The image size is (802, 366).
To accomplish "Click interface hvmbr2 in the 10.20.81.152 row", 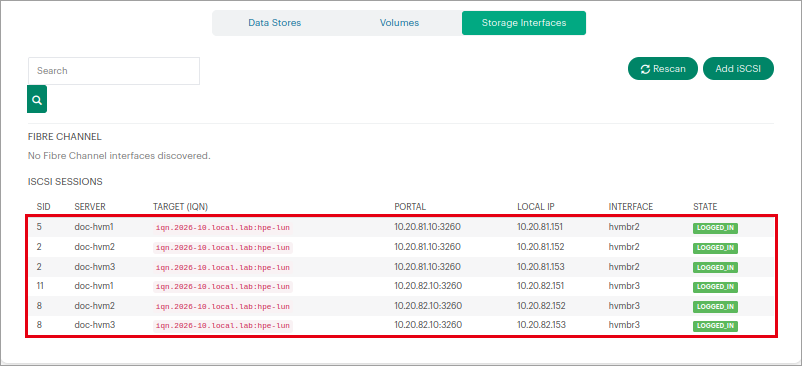I will [x=624, y=247].
